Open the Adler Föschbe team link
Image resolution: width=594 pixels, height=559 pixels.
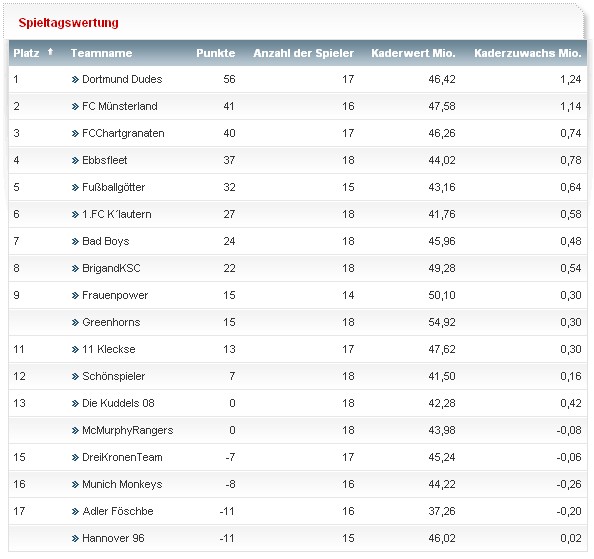pyautogui.click(x=118, y=511)
